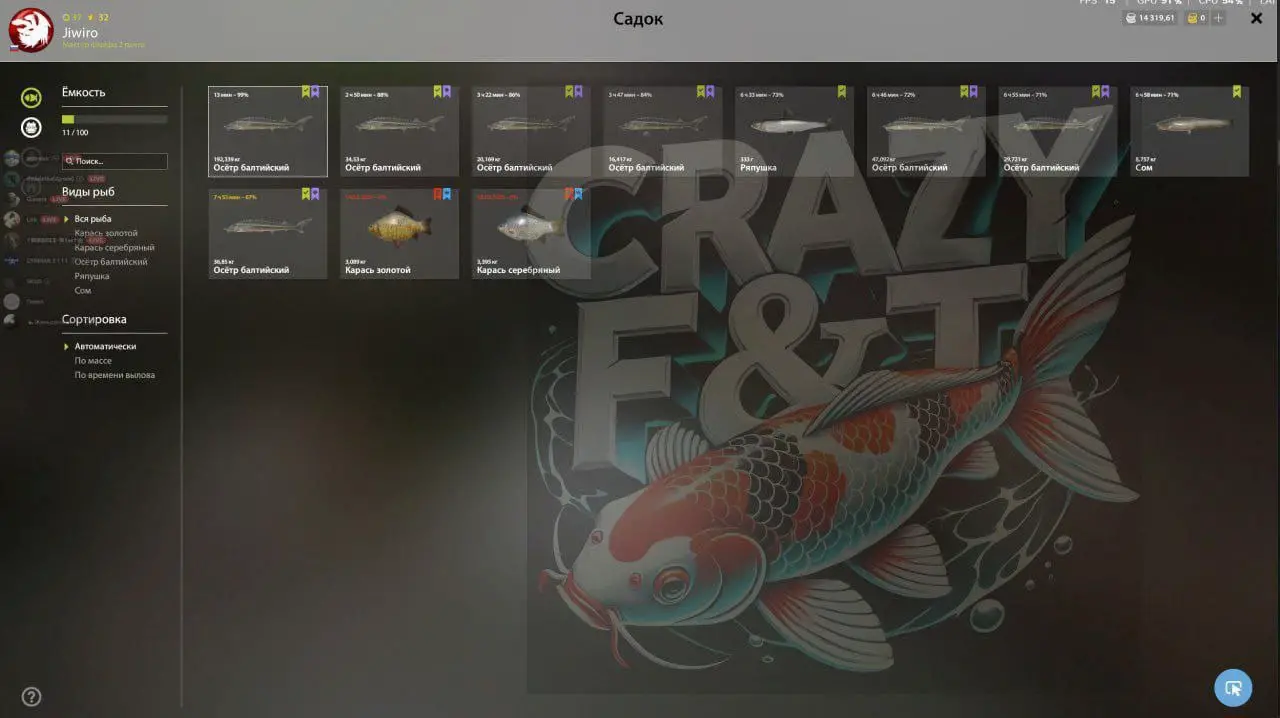This screenshot has height=718, width=1280.
Task: Click the red badge on the Карась золотой card
Action: (438, 194)
